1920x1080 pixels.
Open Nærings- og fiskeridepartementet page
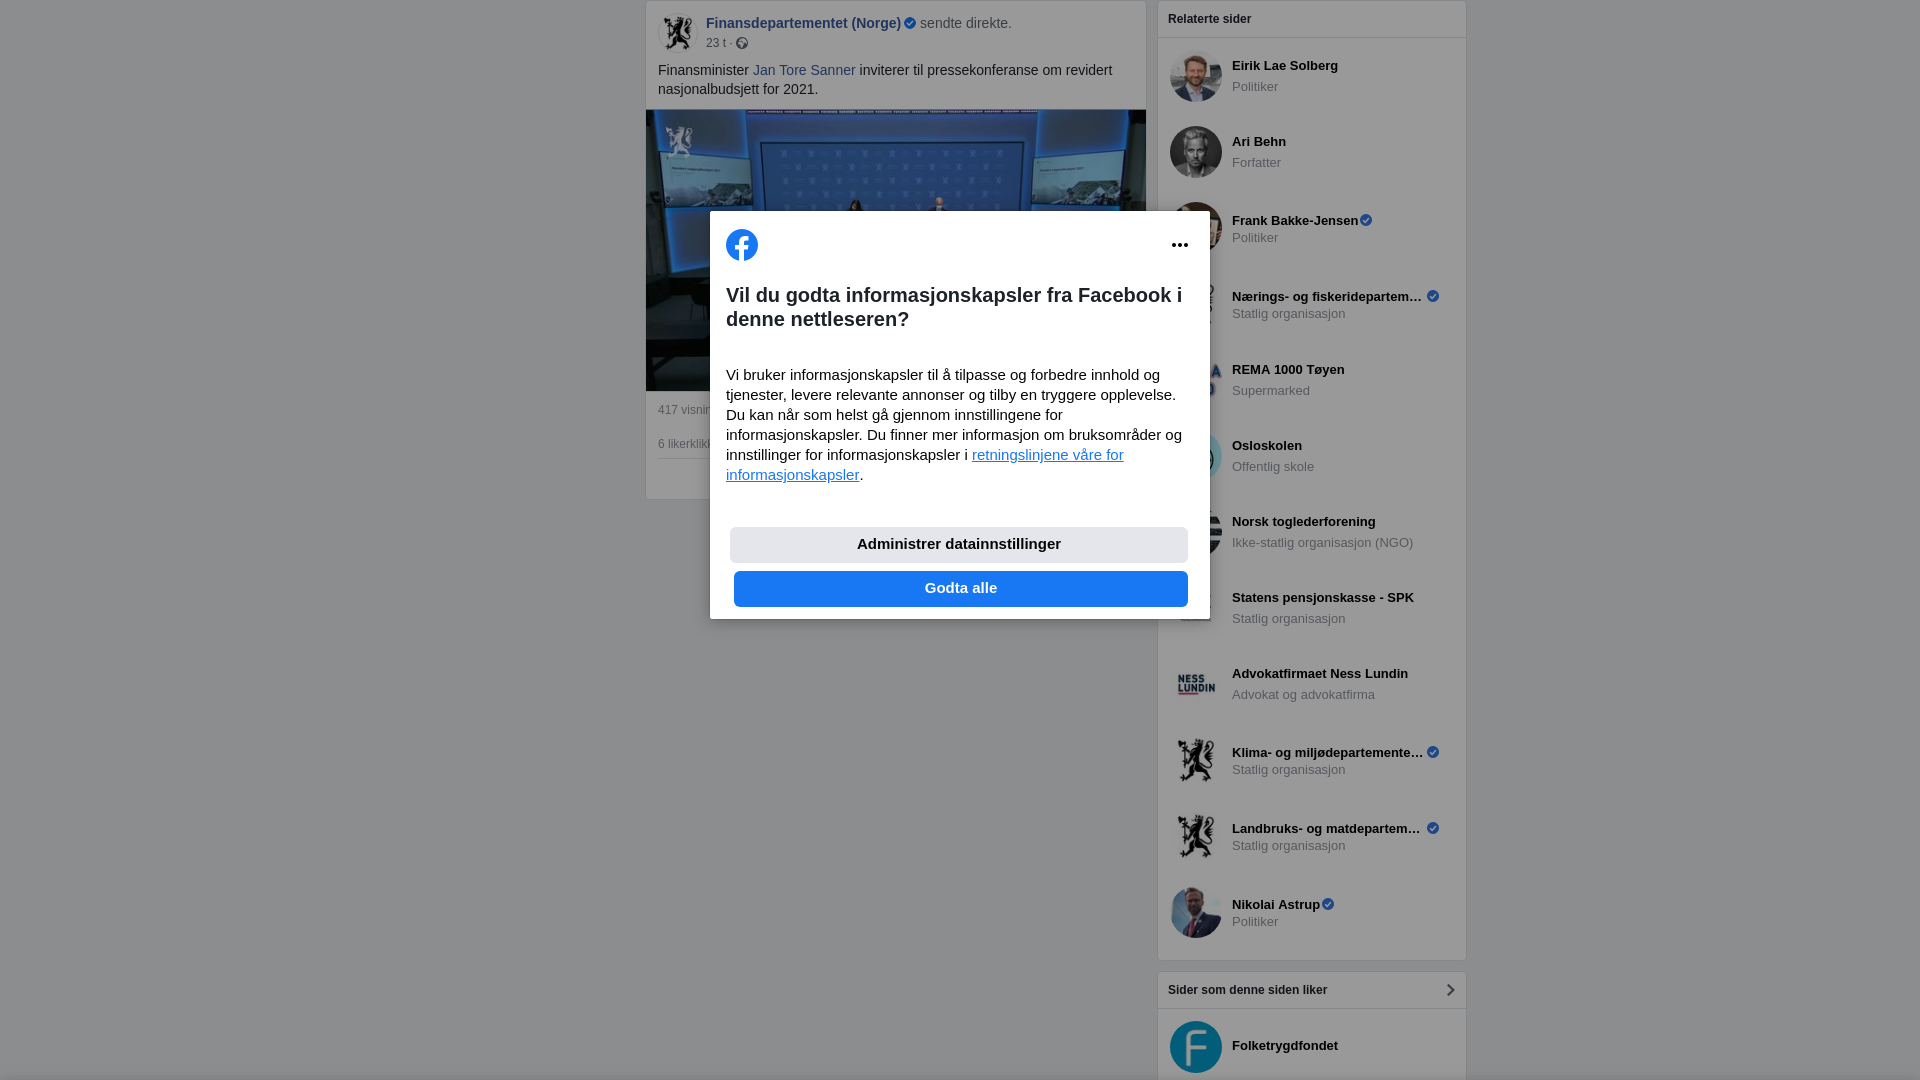pyautogui.click(x=1327, y=297)
